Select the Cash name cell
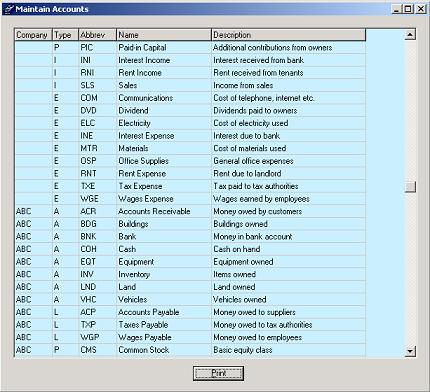 (x=164, y=249)
